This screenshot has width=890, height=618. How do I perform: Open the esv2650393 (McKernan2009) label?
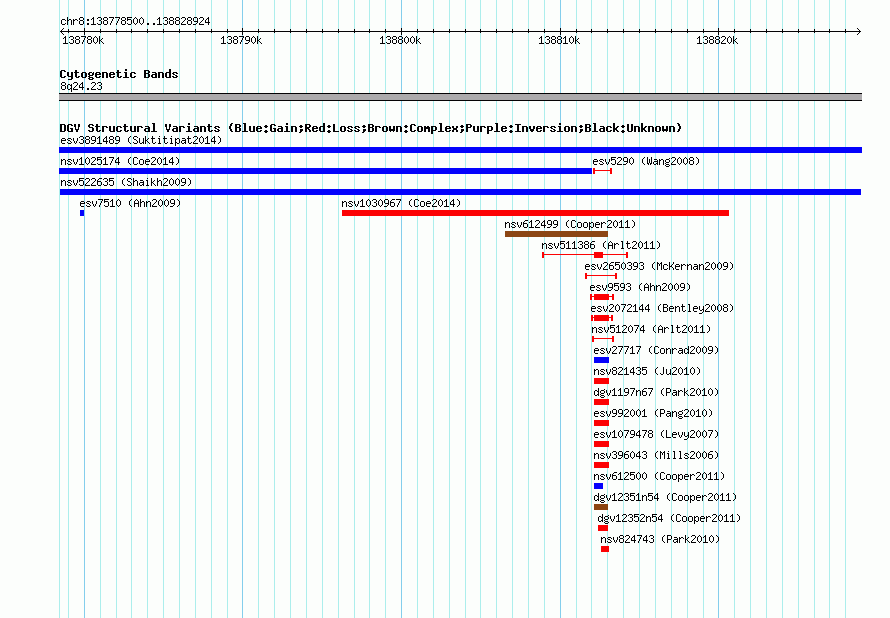(x=659, y=266)
